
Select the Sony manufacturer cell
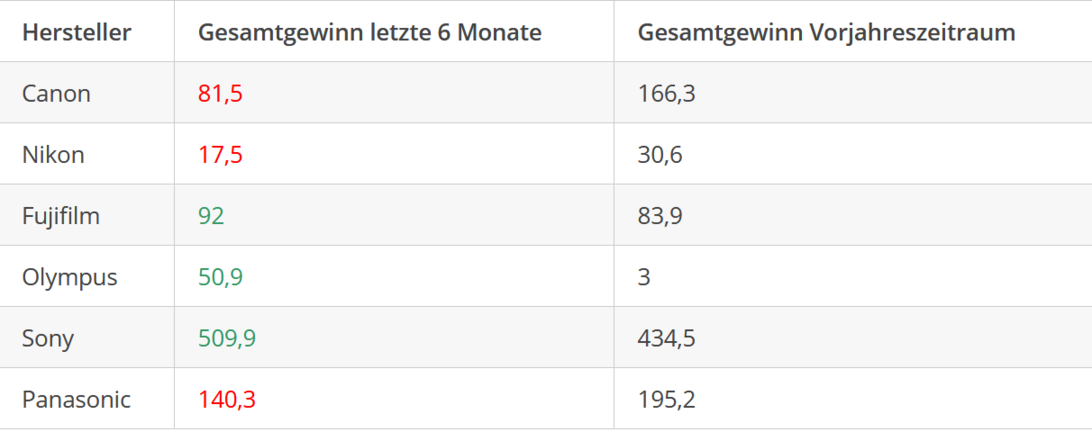click(48, 338)
